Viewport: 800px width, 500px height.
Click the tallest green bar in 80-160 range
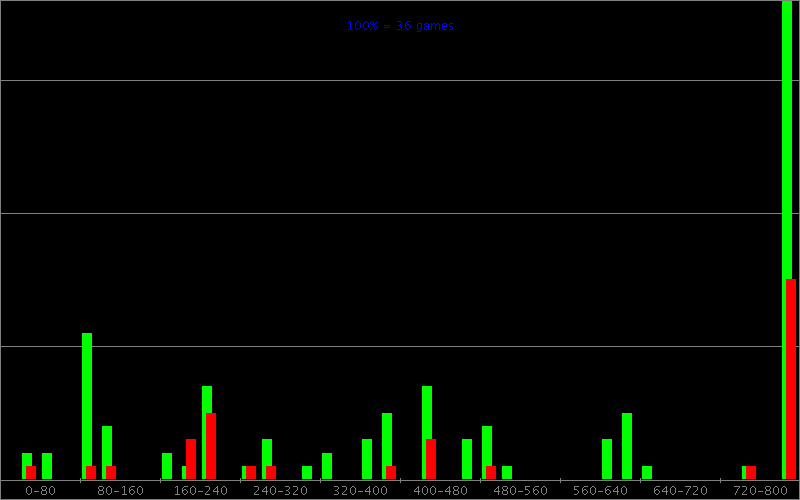(87, 406)
